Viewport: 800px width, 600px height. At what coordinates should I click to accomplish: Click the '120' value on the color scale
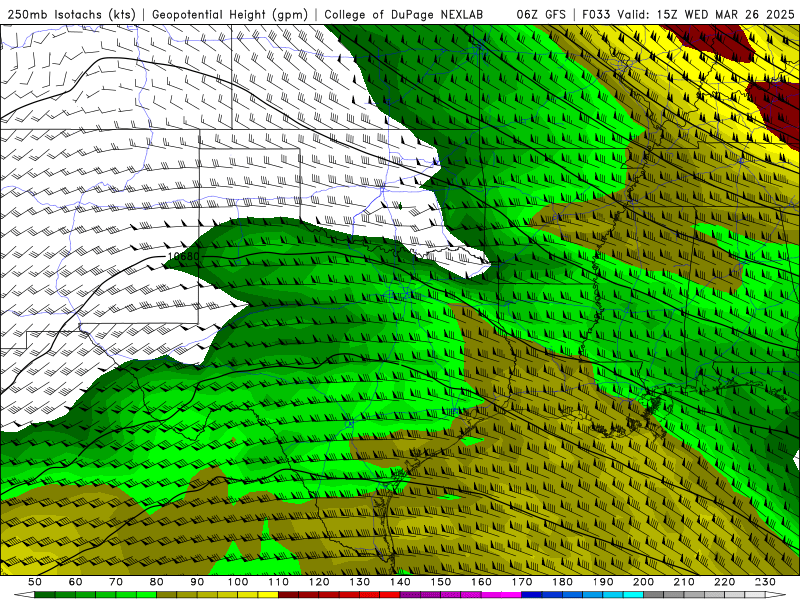click(x=319, y=582)
